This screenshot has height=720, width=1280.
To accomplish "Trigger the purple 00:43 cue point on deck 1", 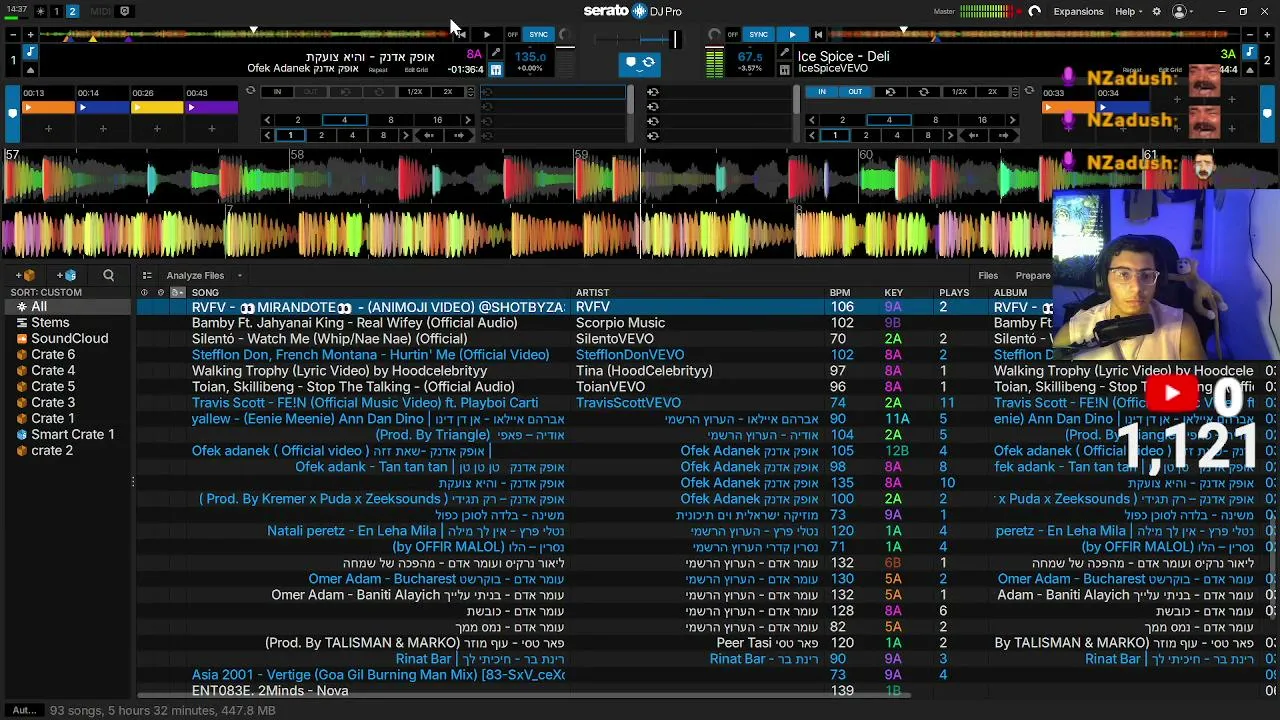I will 211,107.
